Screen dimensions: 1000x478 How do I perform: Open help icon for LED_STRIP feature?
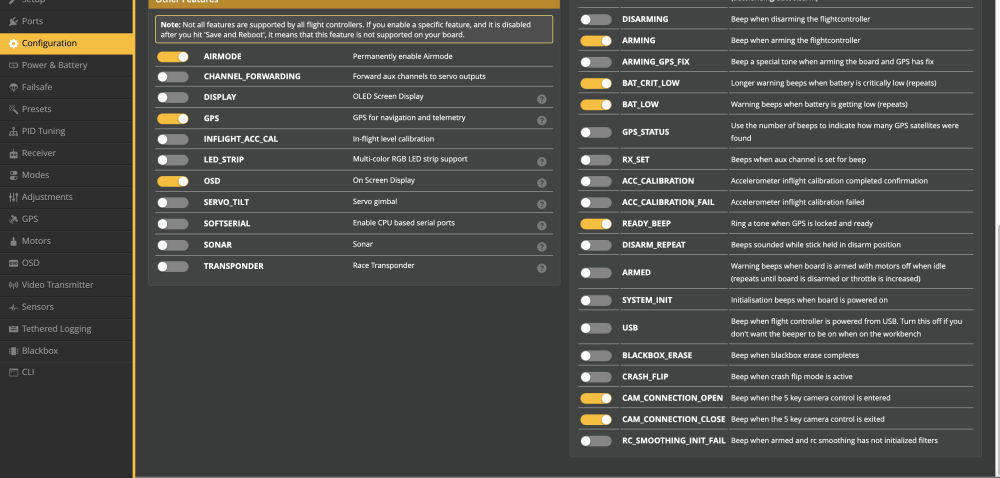[541, 161]
